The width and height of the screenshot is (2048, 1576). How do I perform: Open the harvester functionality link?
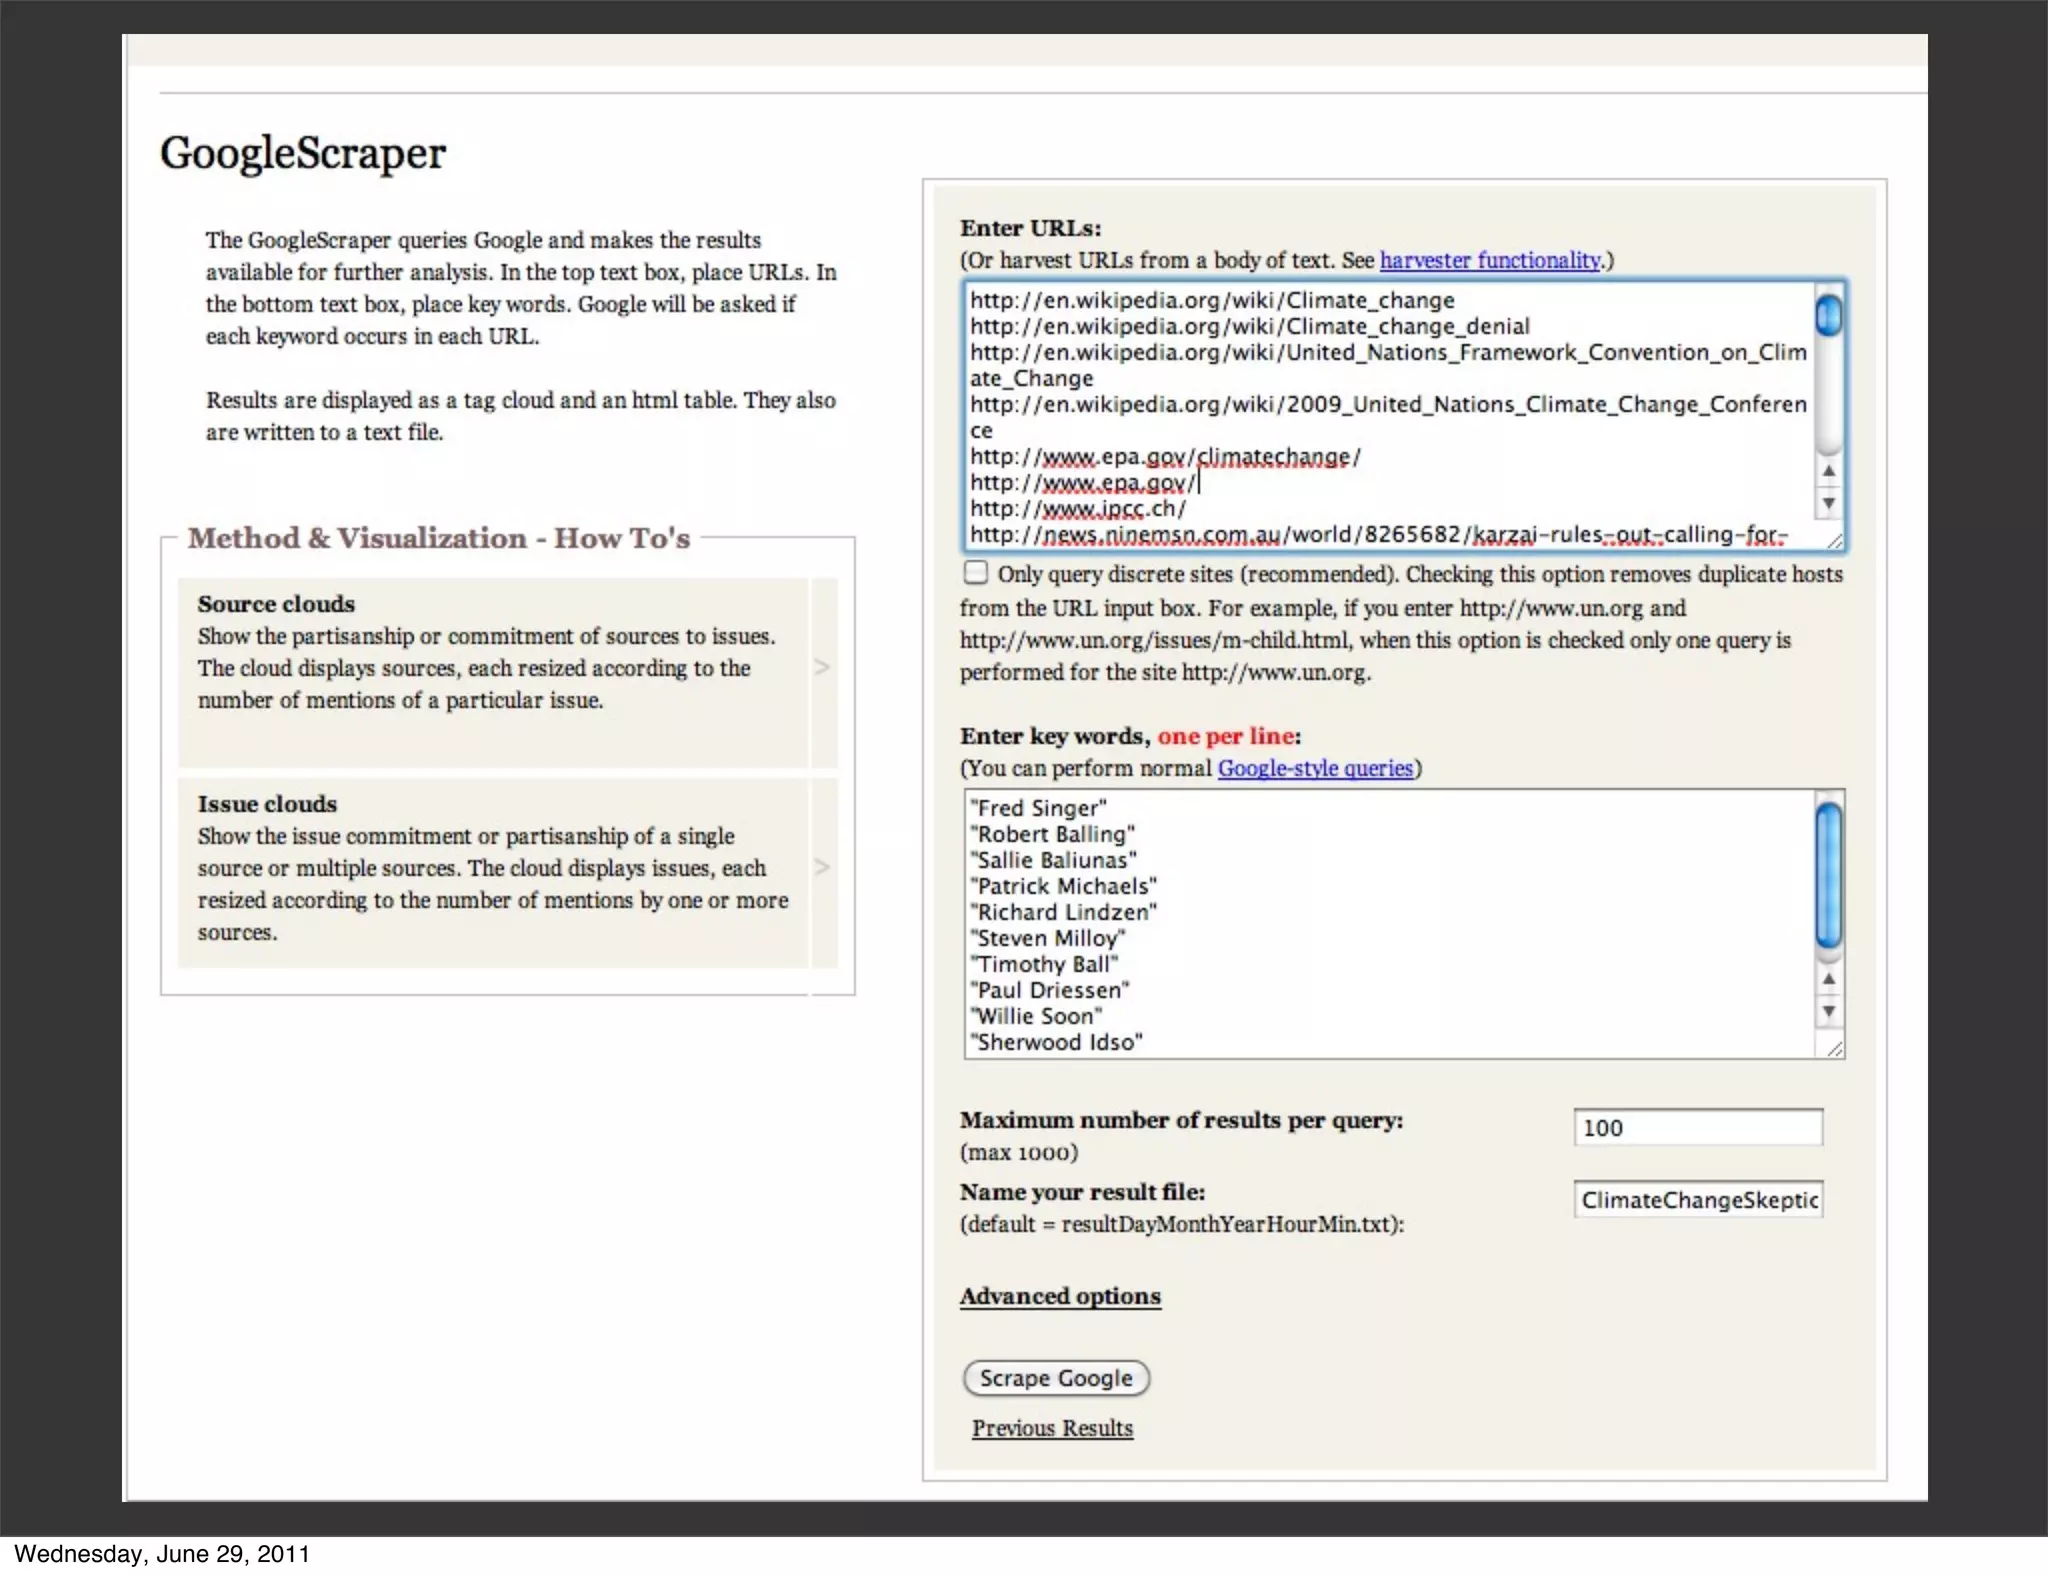click(1490, 260)
